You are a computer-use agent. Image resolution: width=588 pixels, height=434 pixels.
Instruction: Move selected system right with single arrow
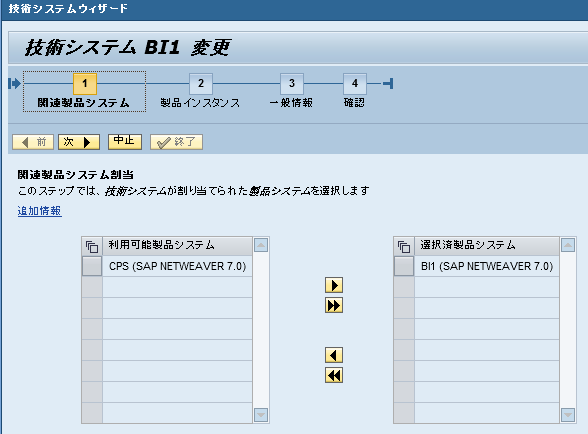tap(334, 285)
